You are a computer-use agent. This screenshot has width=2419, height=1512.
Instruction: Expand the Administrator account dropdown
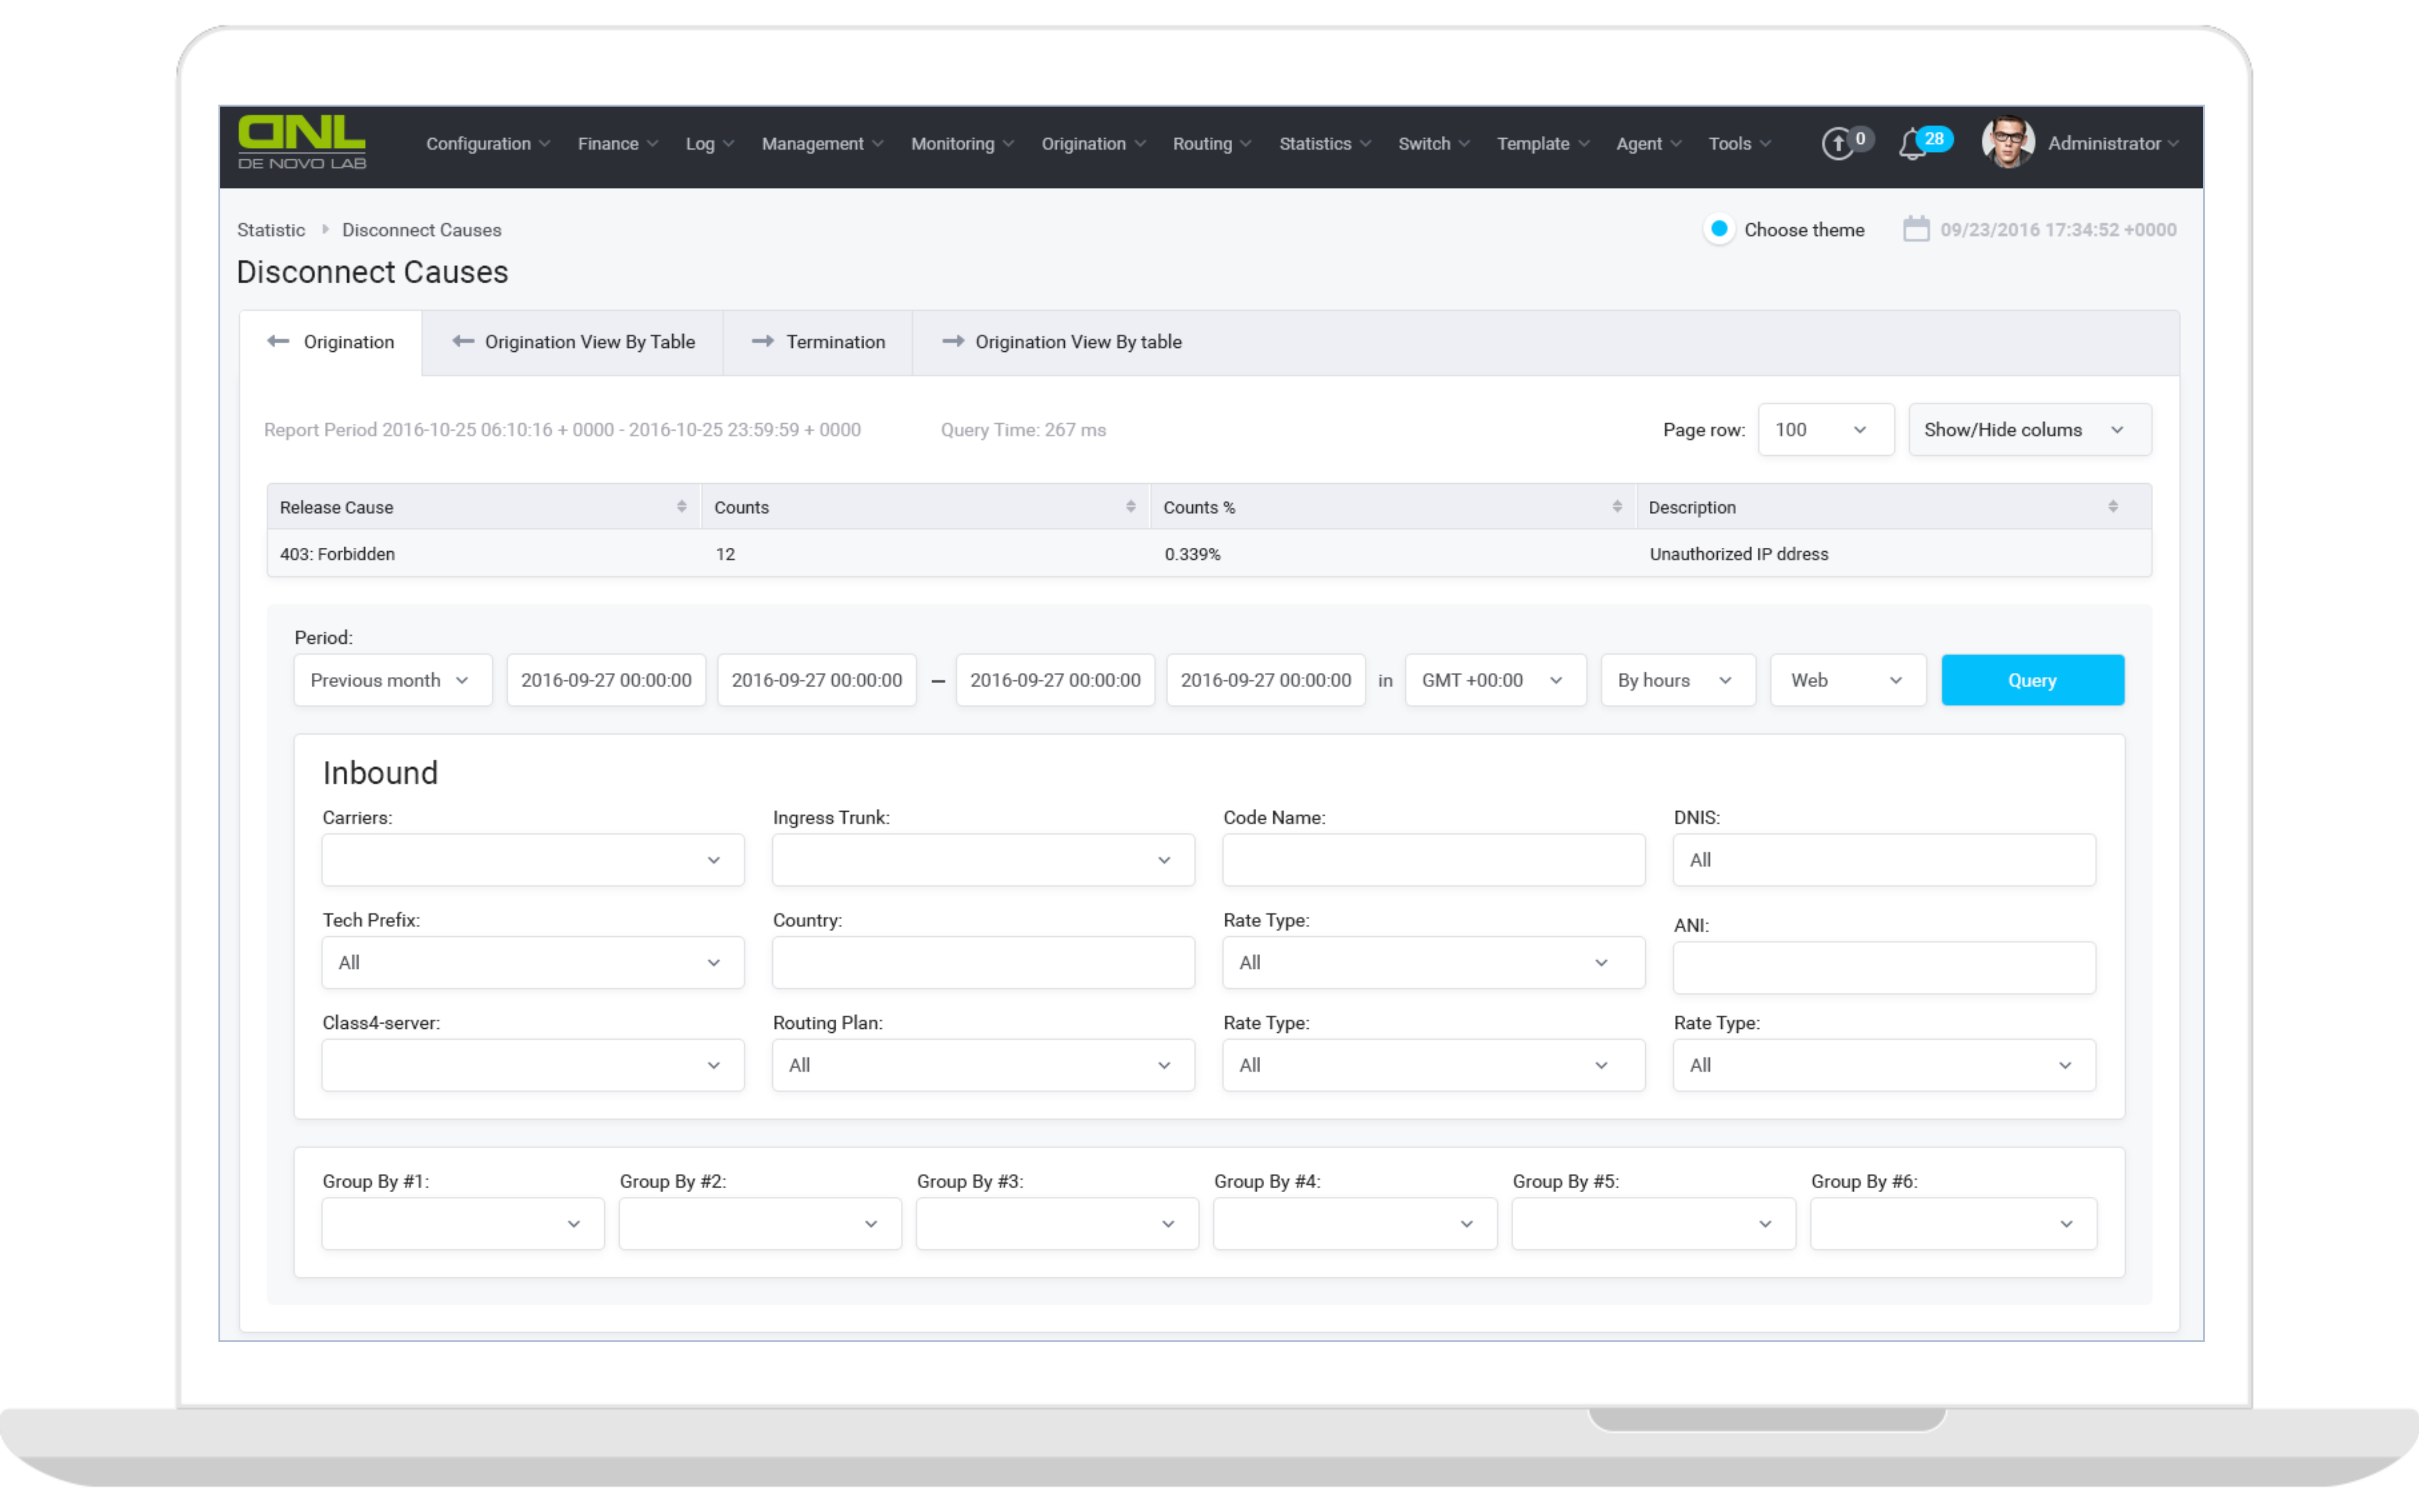(x=2113, y=144)
